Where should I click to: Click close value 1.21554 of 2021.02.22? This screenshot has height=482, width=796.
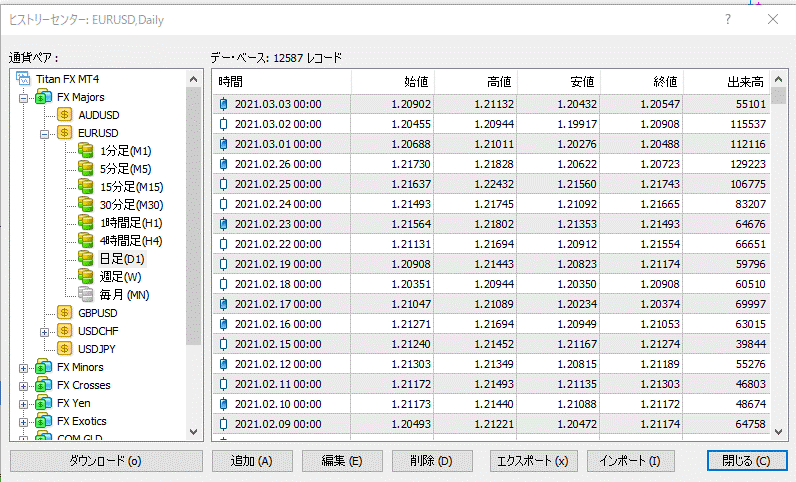(660, 244)
